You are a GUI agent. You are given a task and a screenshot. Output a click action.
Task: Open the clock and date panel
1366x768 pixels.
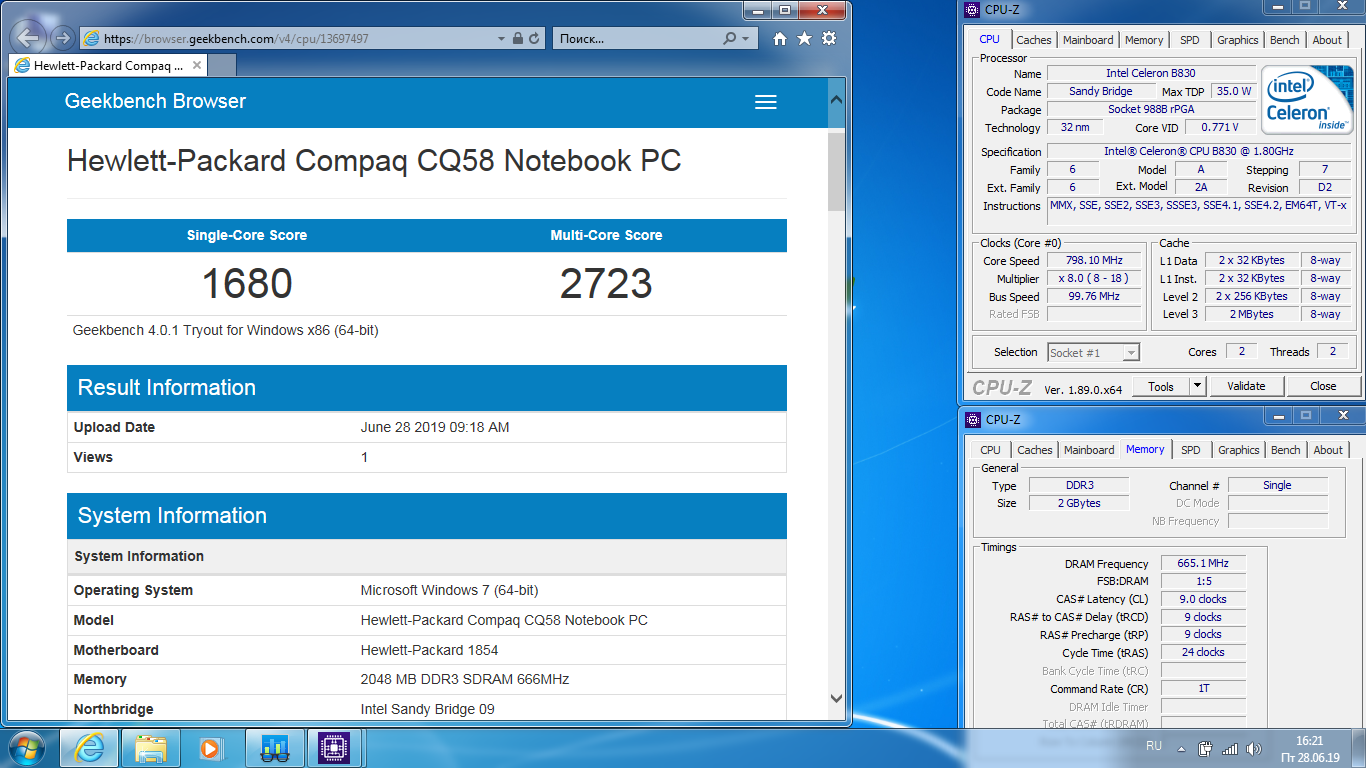[x=1309, y=748]
